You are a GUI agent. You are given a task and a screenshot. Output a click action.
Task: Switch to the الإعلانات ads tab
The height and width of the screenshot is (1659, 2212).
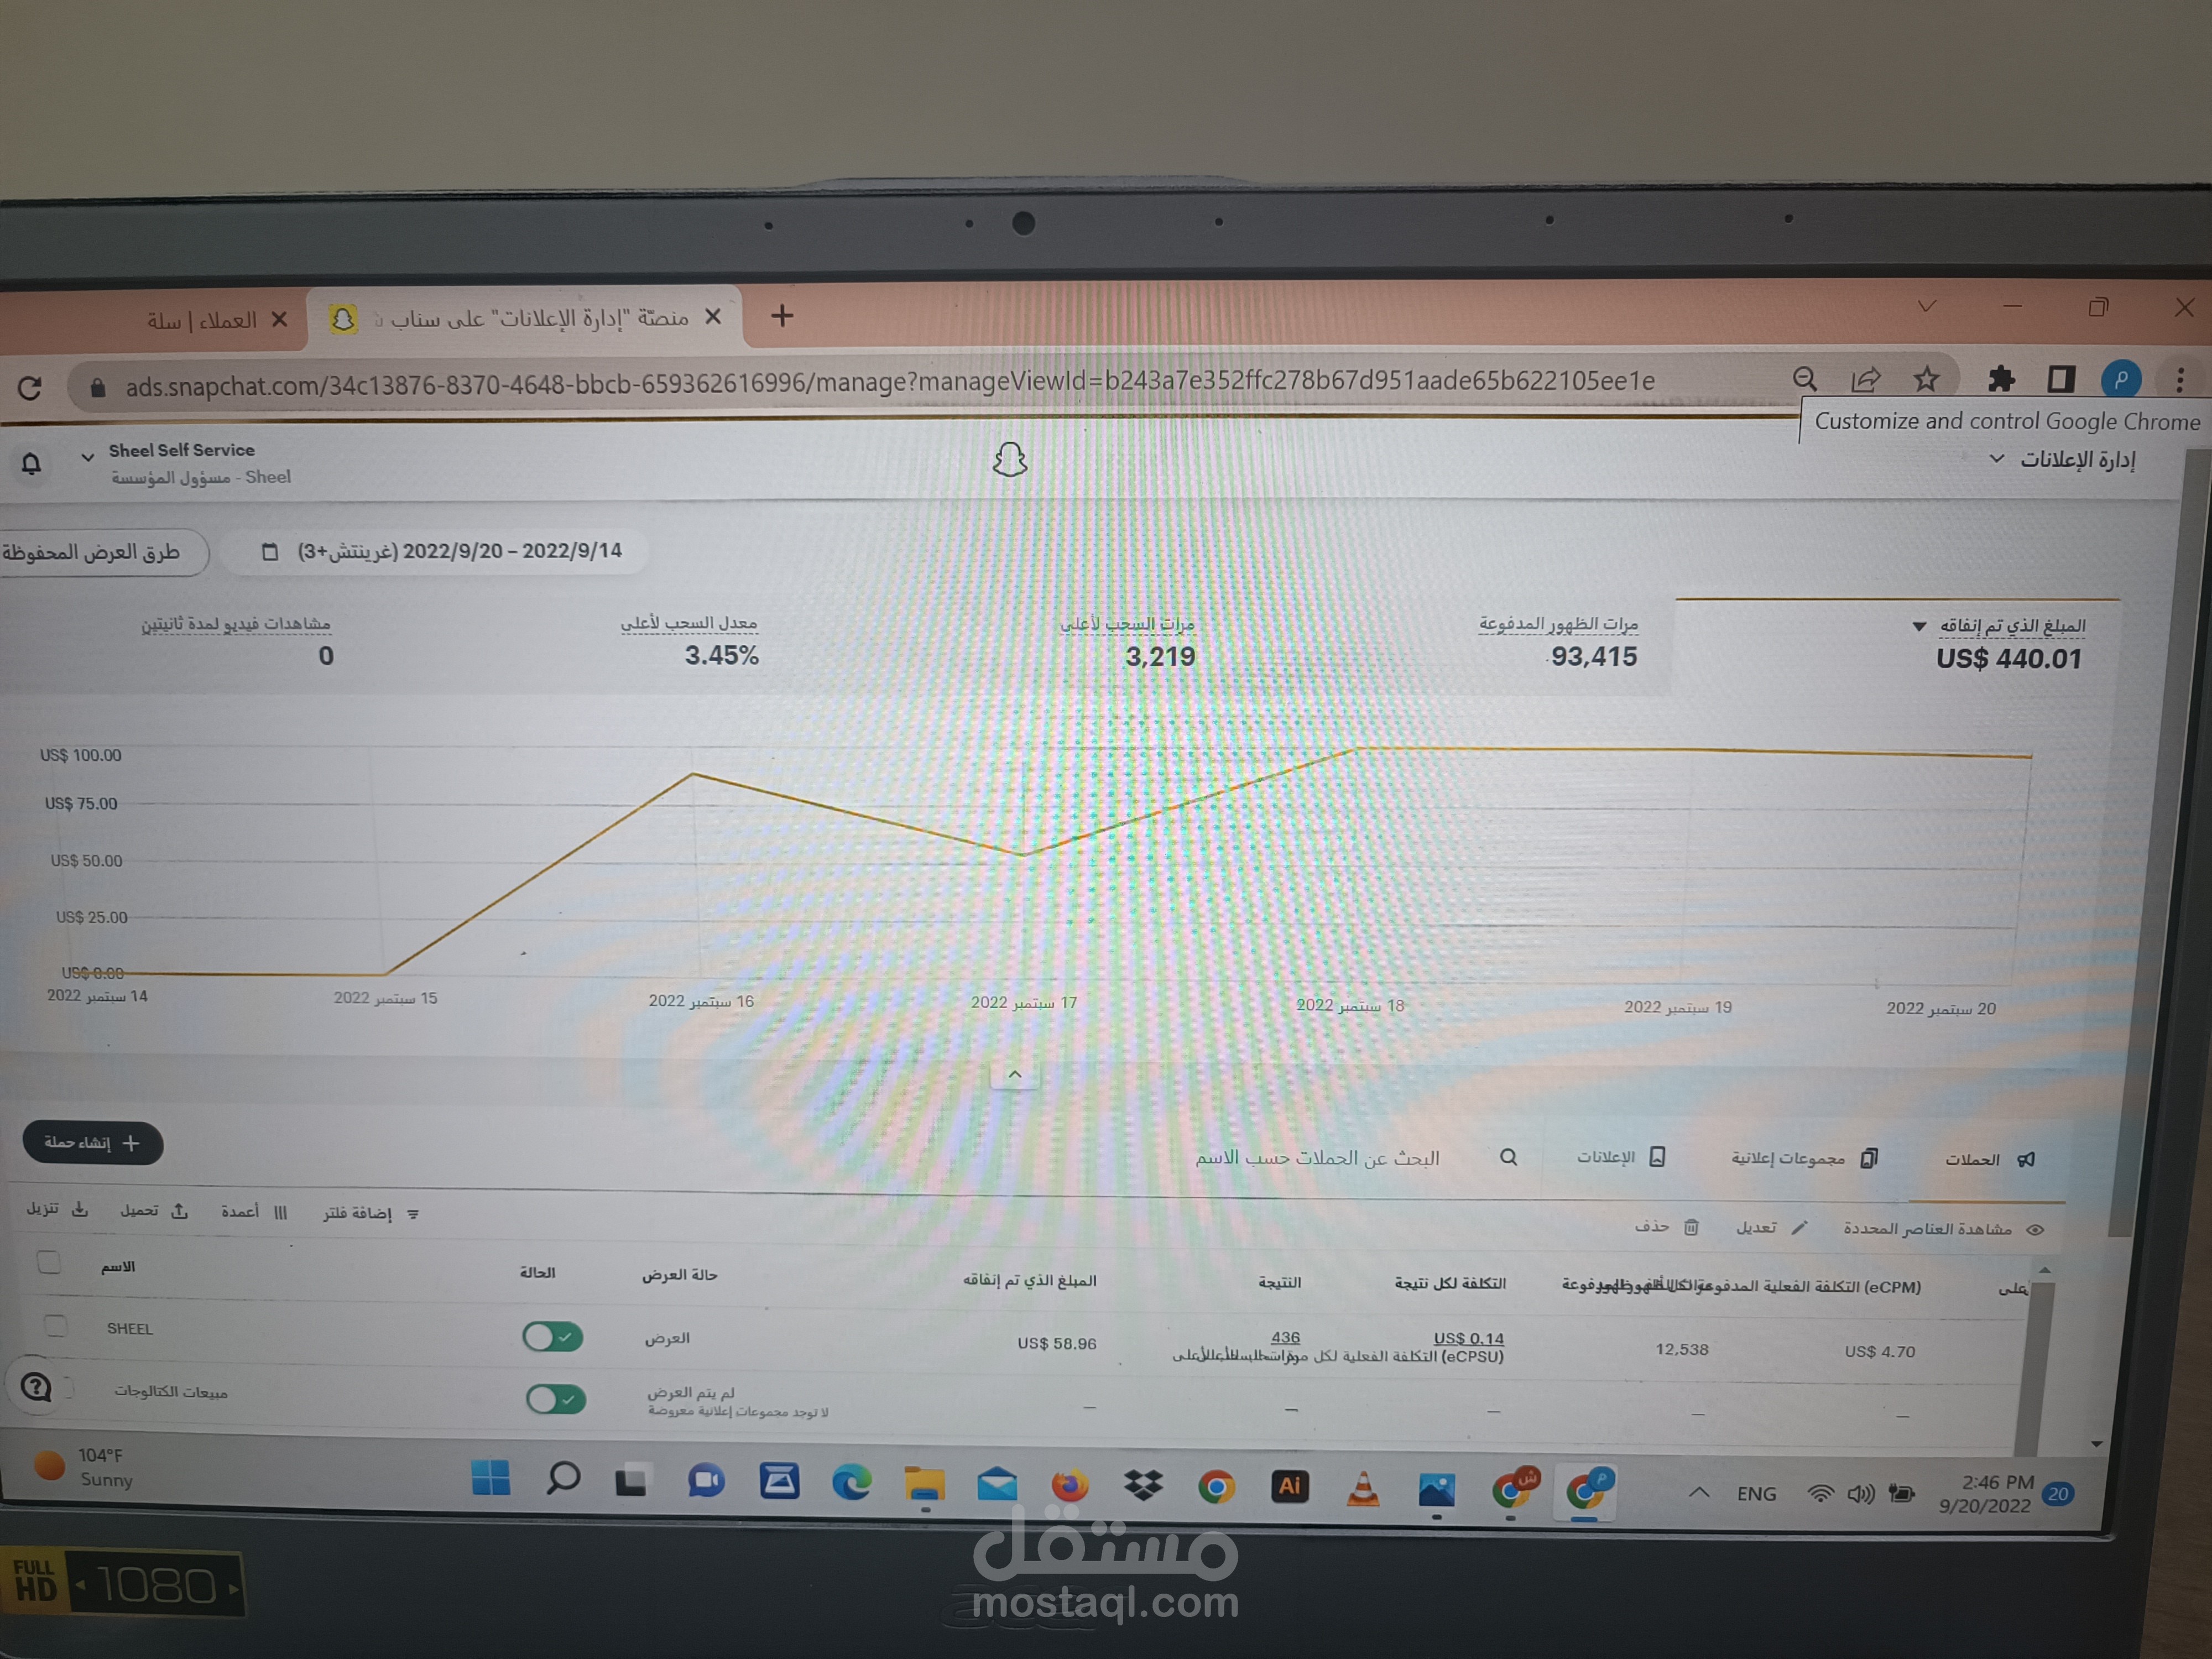click(x=1620, y=1157)
